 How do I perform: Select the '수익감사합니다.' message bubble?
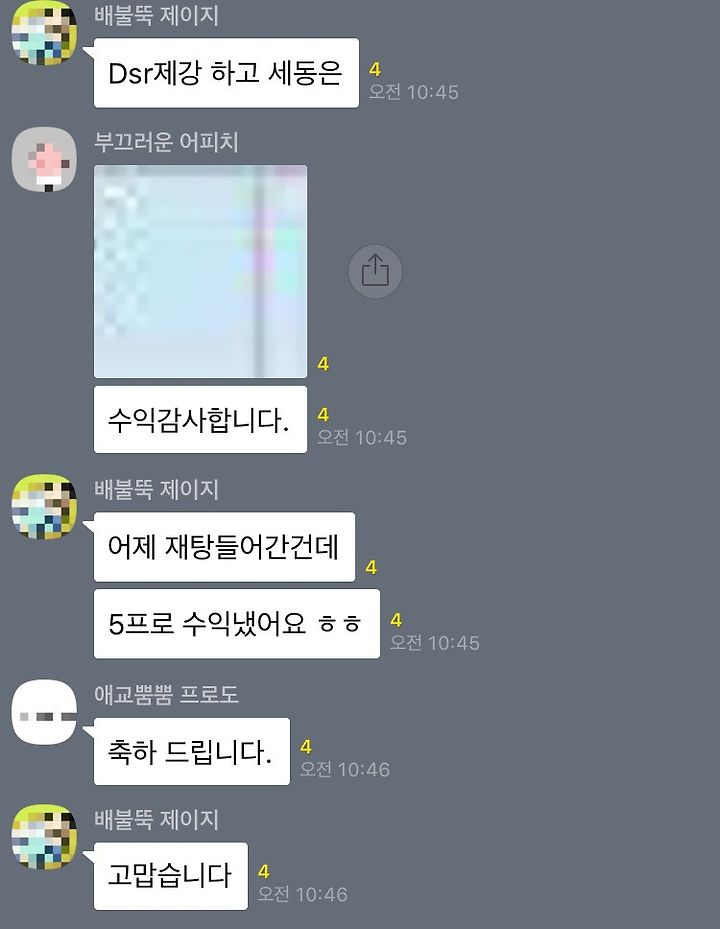pyautogui.click(x=200, y=419)
